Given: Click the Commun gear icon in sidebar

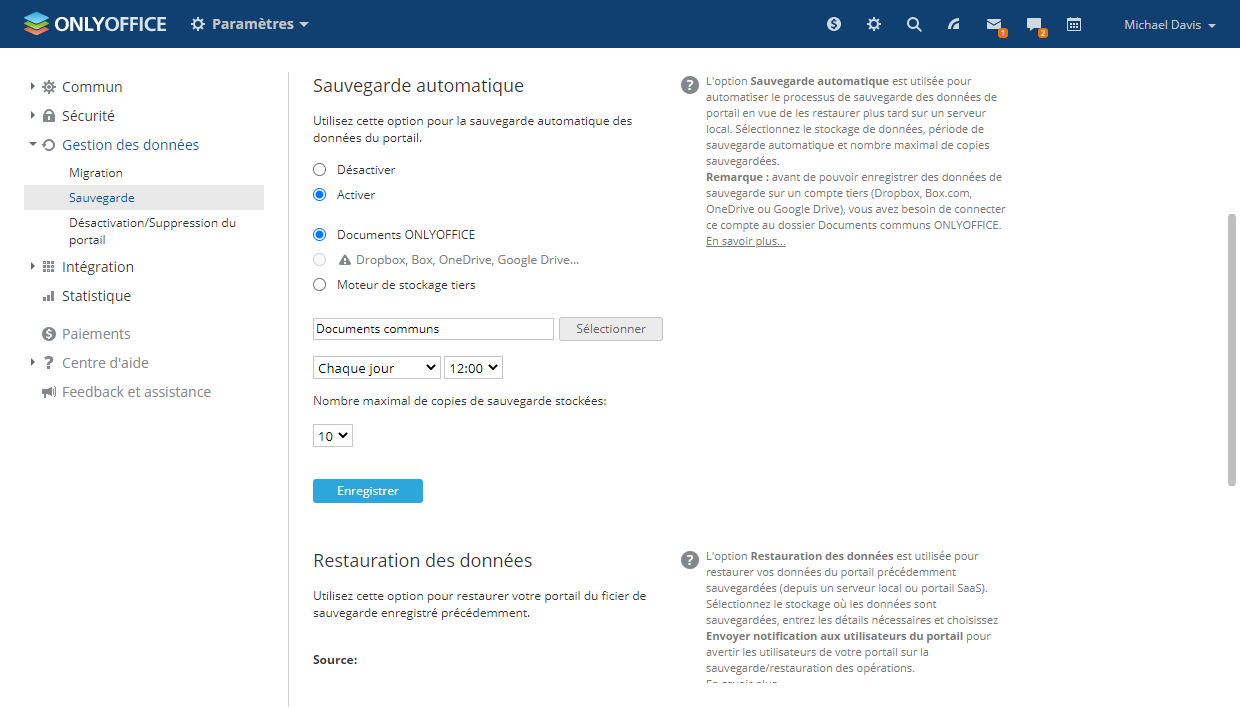Looking at the screenshot, I should 49,87.
